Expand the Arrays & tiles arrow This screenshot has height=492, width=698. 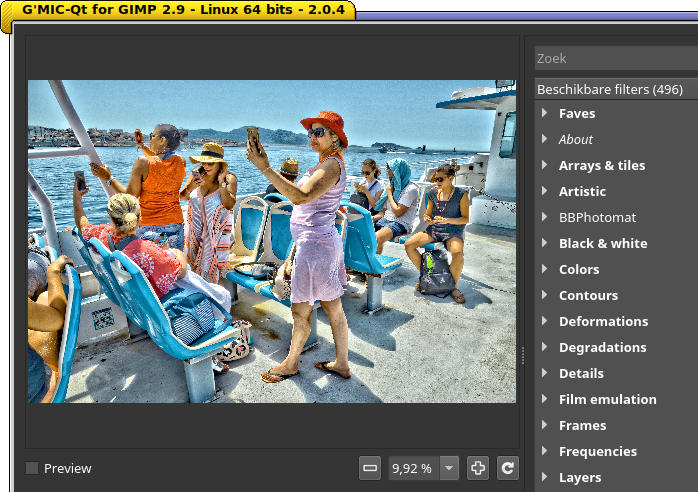coord(544,165)
